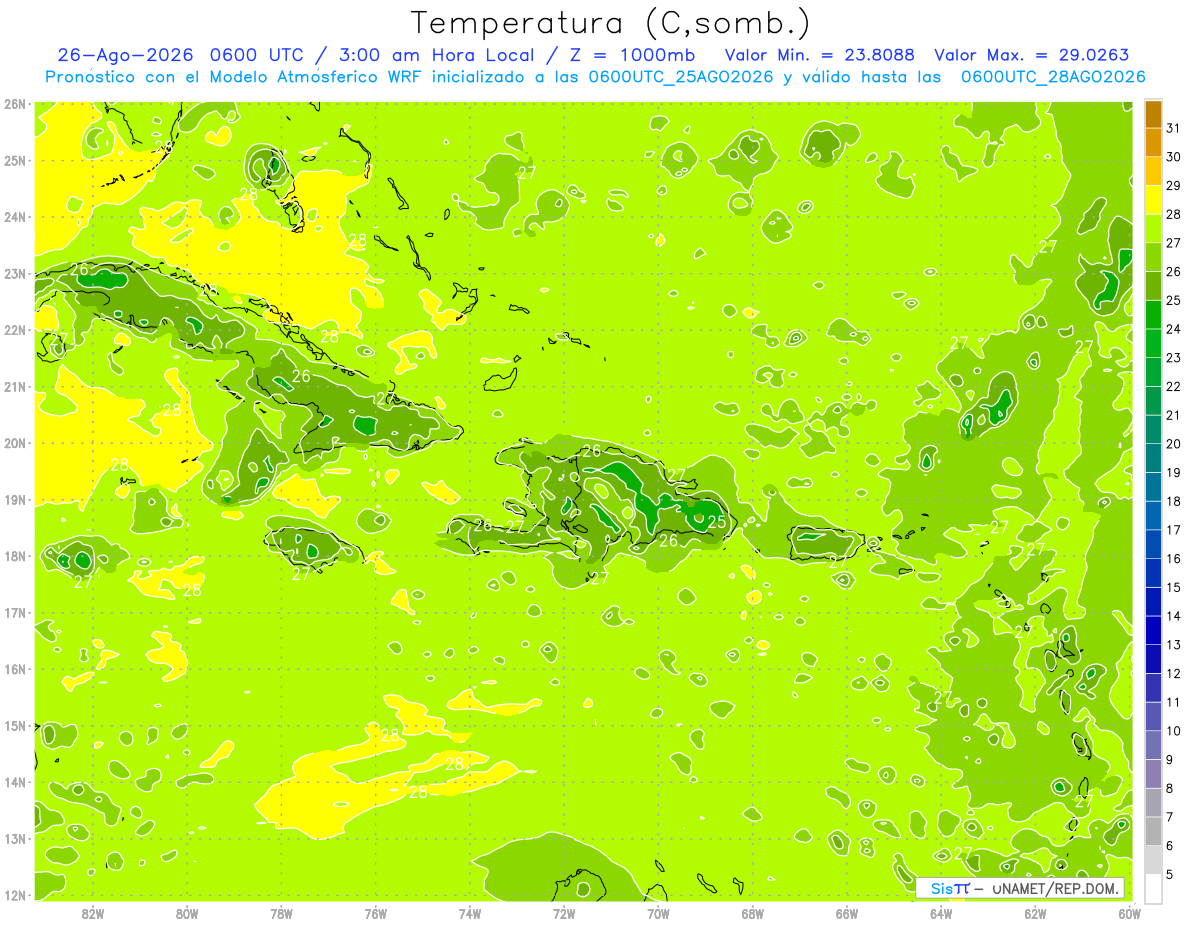1200x927 pixels.
Task: Pick the color bar swatch between 26 and 27
Action: 1153,257
